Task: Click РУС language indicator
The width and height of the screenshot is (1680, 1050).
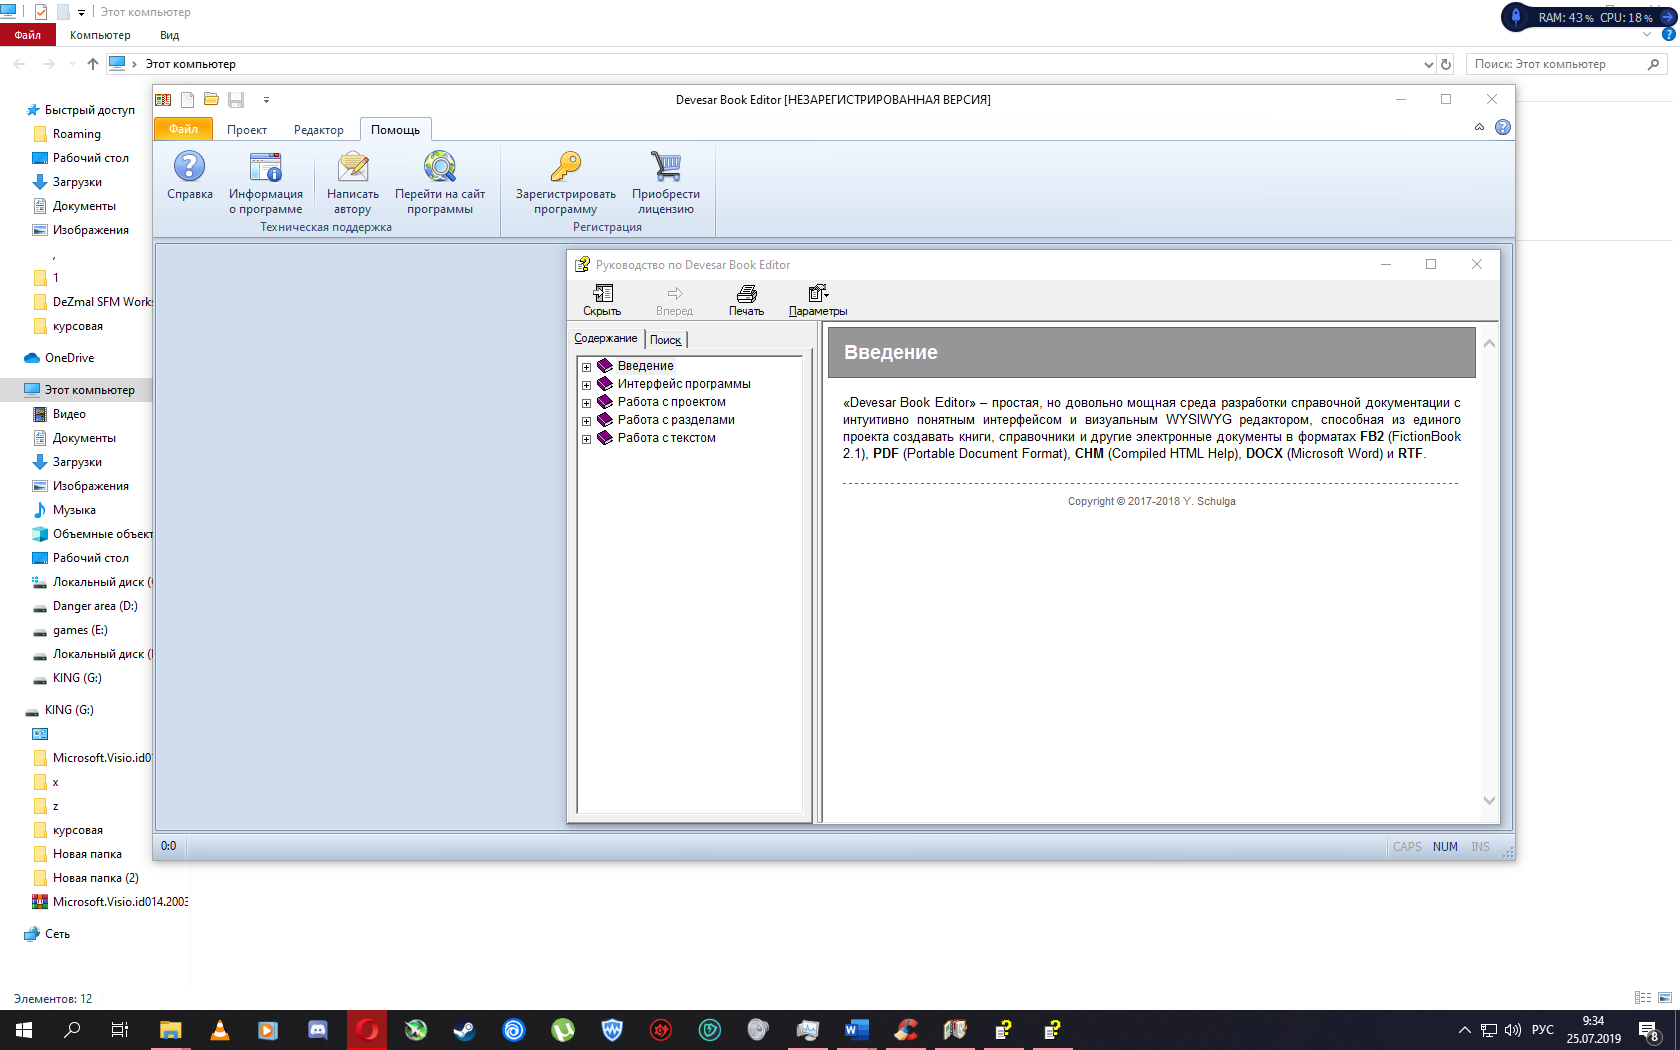Action: (x=1543, y=1030)
